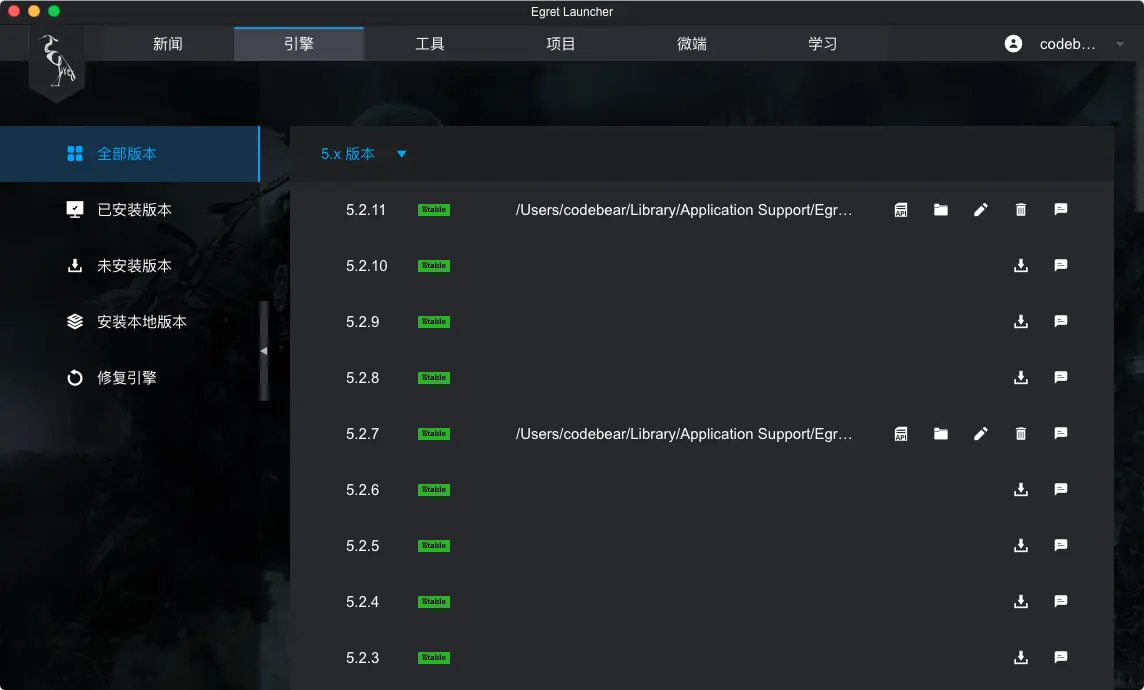The height and width of the screenshot is (690, 1144).
Task: View release notes for version 5.2.3
Action: coord(1061,658)
